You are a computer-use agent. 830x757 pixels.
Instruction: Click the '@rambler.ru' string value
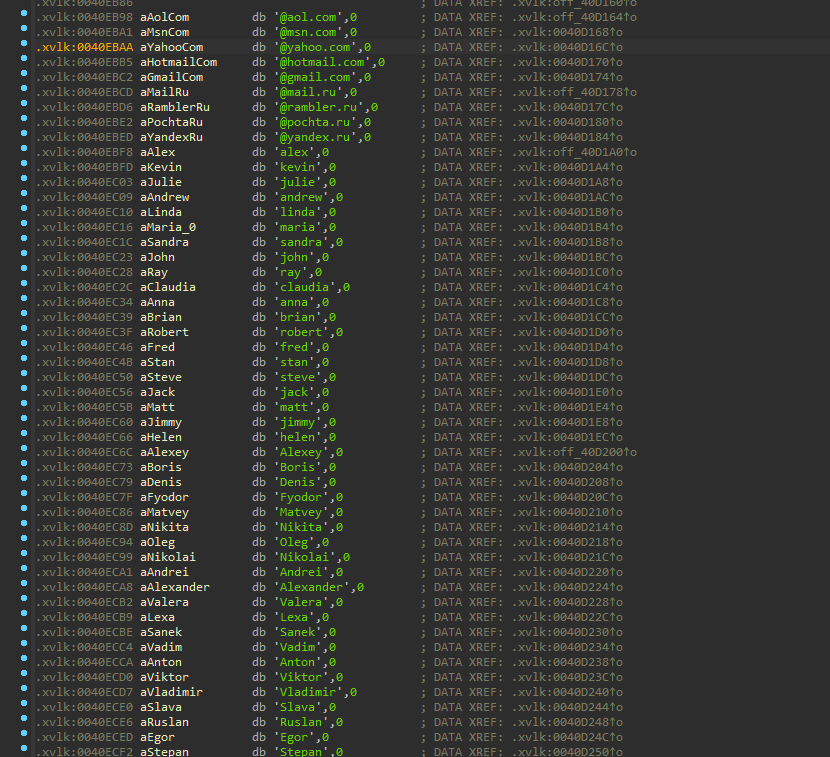[x=322, y=107]
